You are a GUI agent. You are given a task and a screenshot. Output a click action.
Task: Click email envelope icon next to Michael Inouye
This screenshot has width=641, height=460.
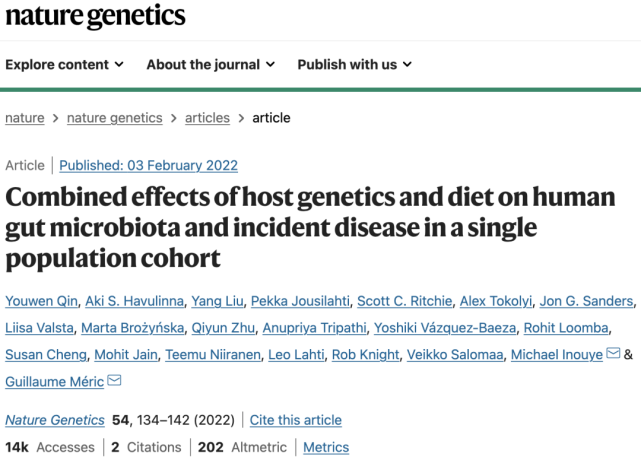coord(613,353)
